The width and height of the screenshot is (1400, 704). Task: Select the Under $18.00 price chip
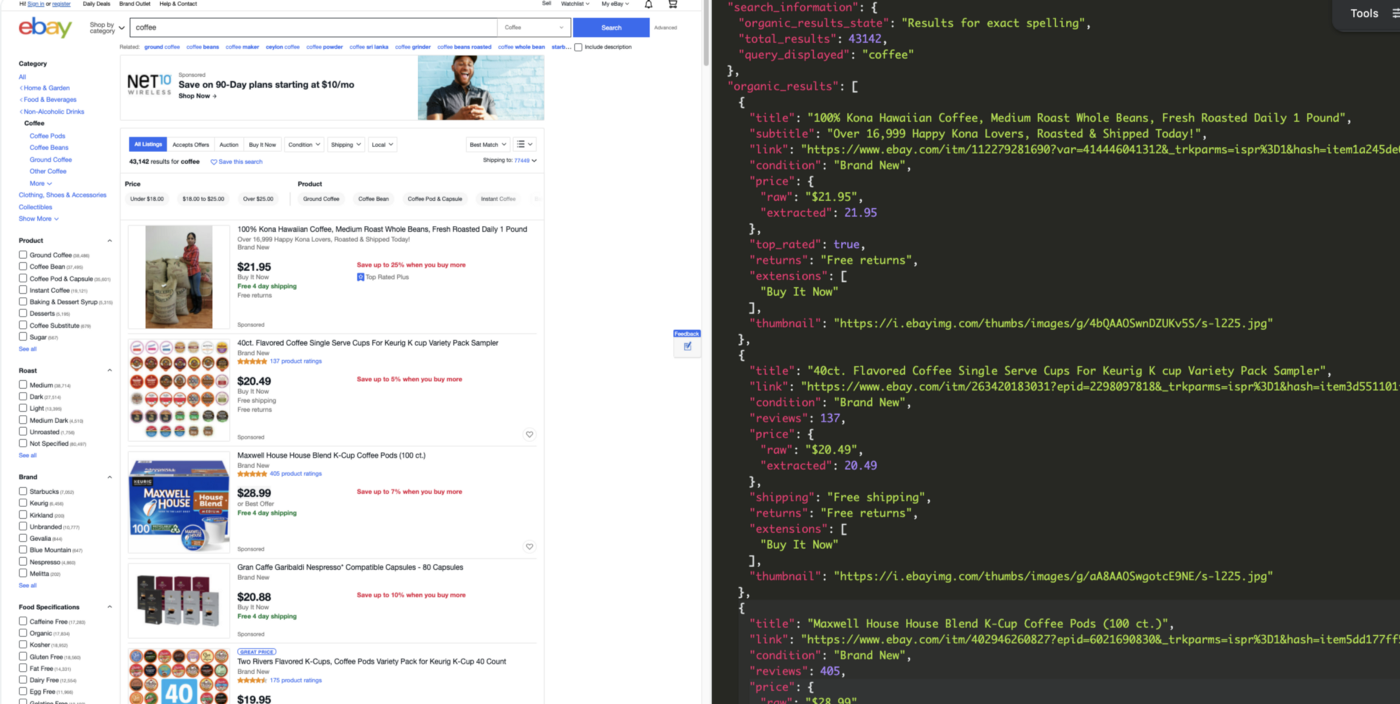point(147,199)
